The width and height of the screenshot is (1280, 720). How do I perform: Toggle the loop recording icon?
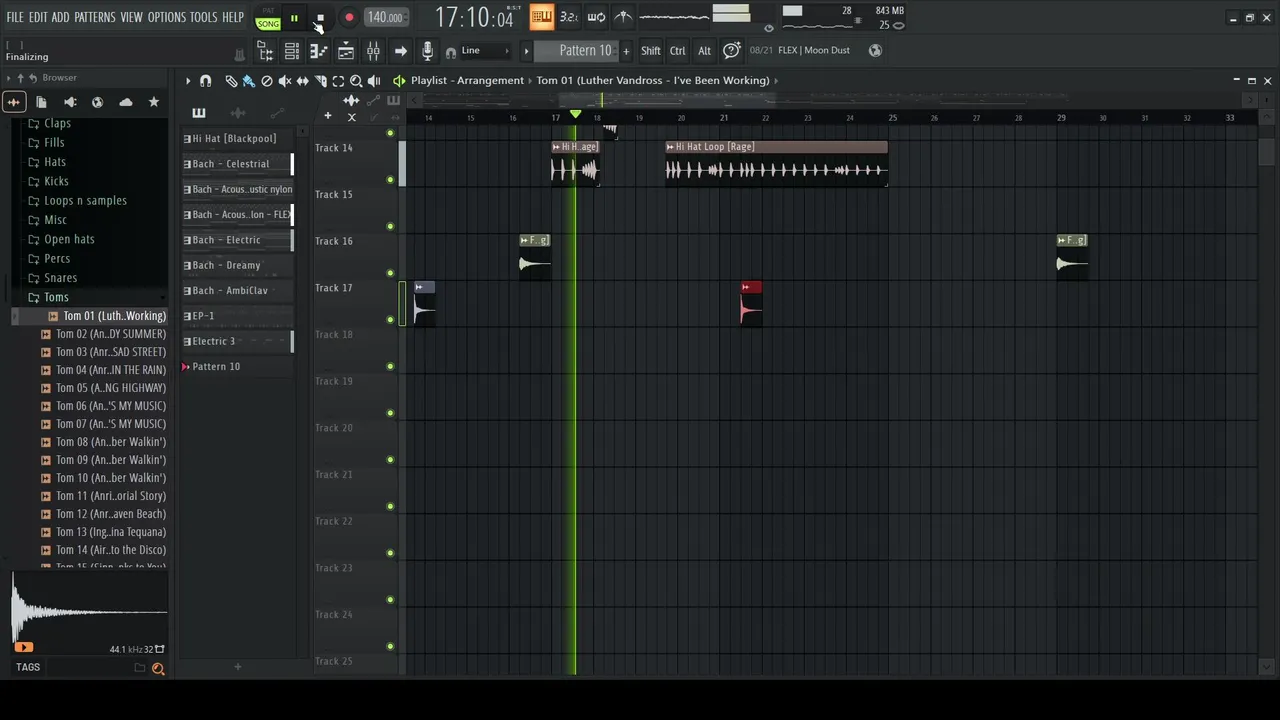pyautogui.click(x=596, y=17)
